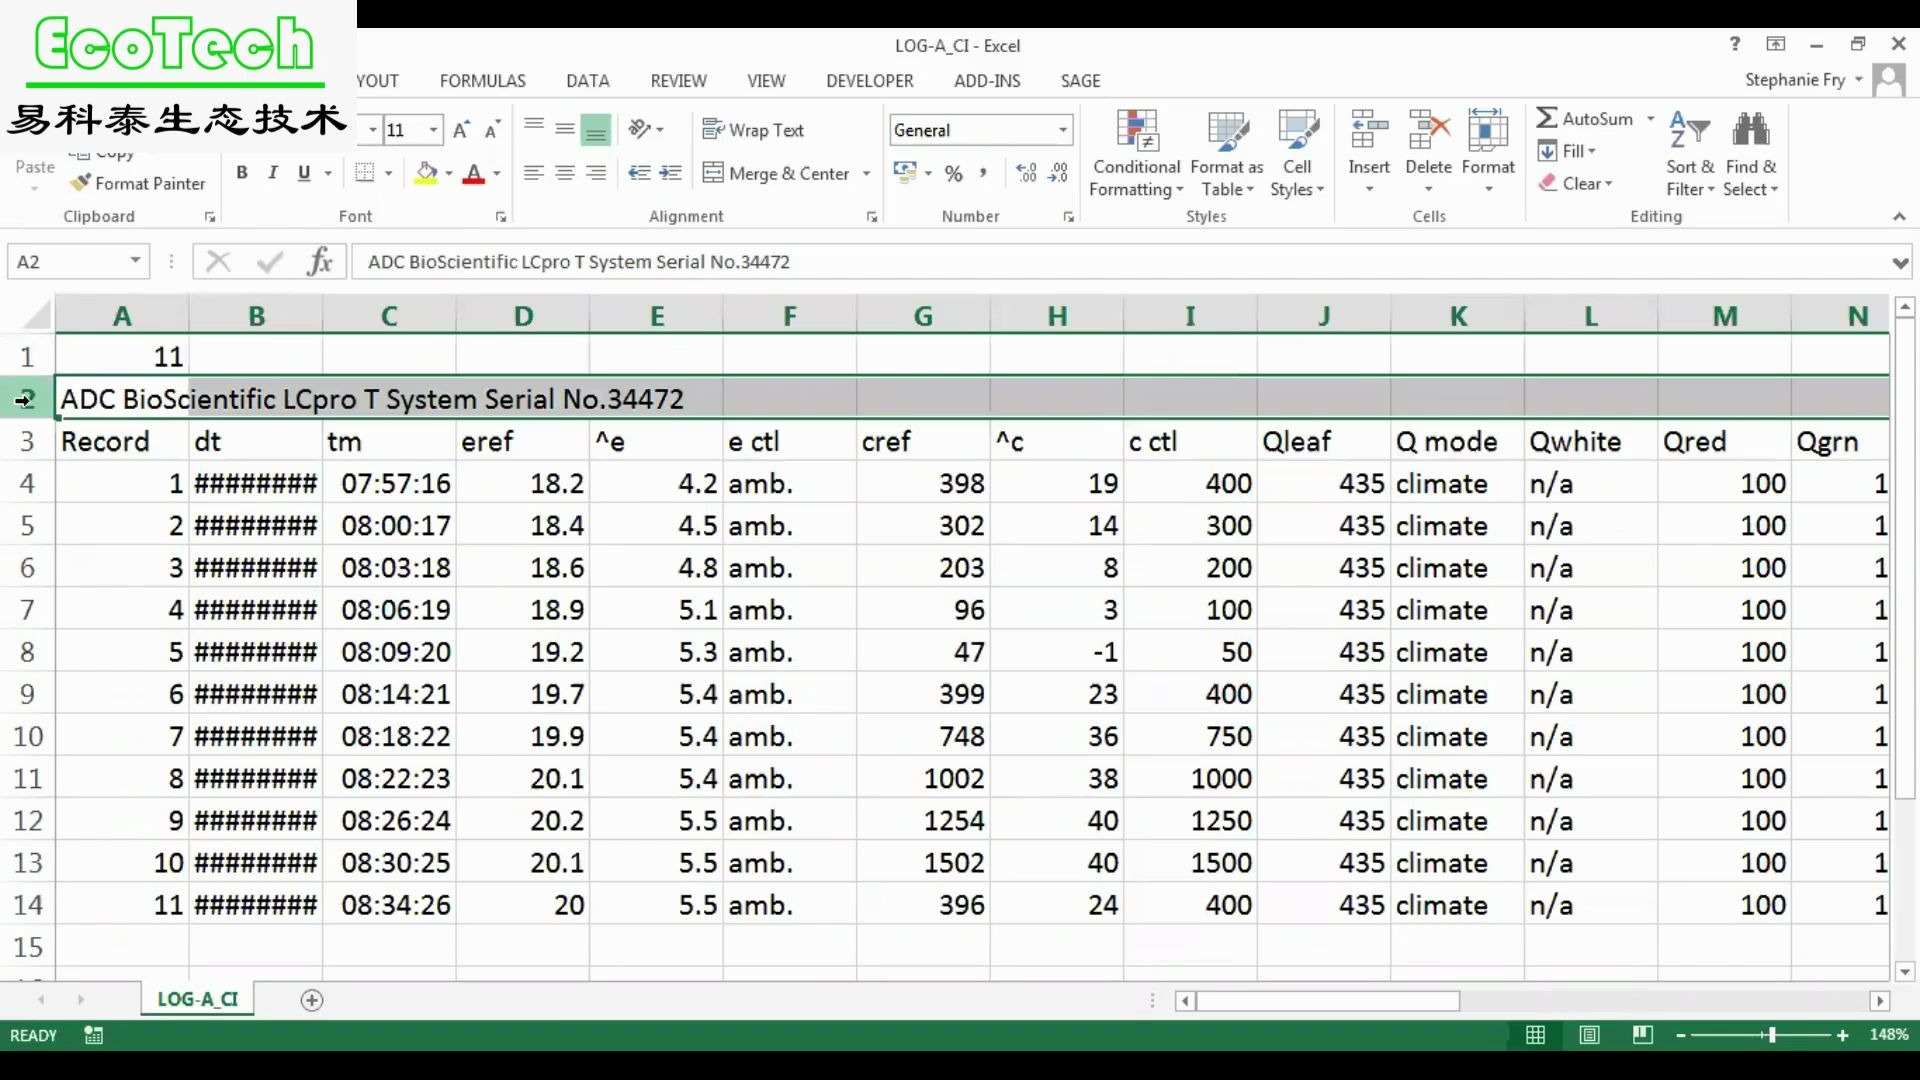Select the LOG-A_CI sheet tab
The width and height of the screenshot is (1920, 1080).
click(197, 999)
